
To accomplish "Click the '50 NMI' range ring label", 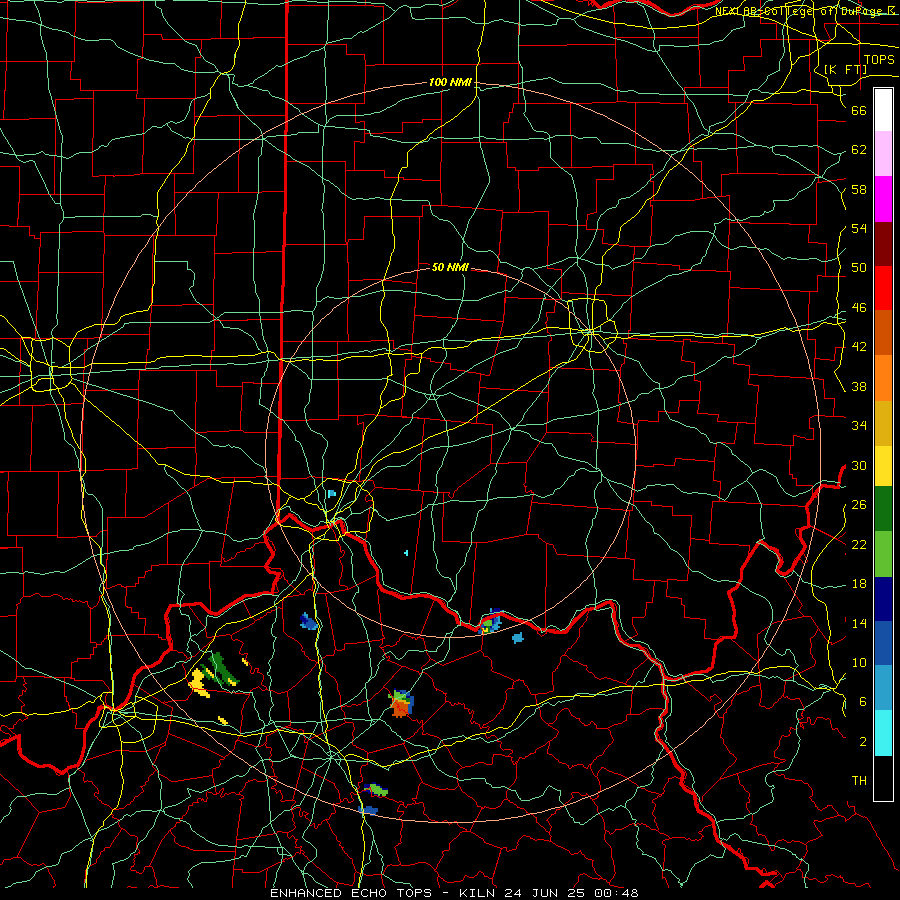I will (450, 267).
